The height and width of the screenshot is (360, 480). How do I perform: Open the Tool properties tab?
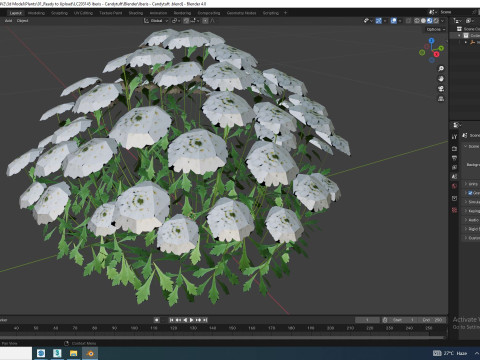454,137
